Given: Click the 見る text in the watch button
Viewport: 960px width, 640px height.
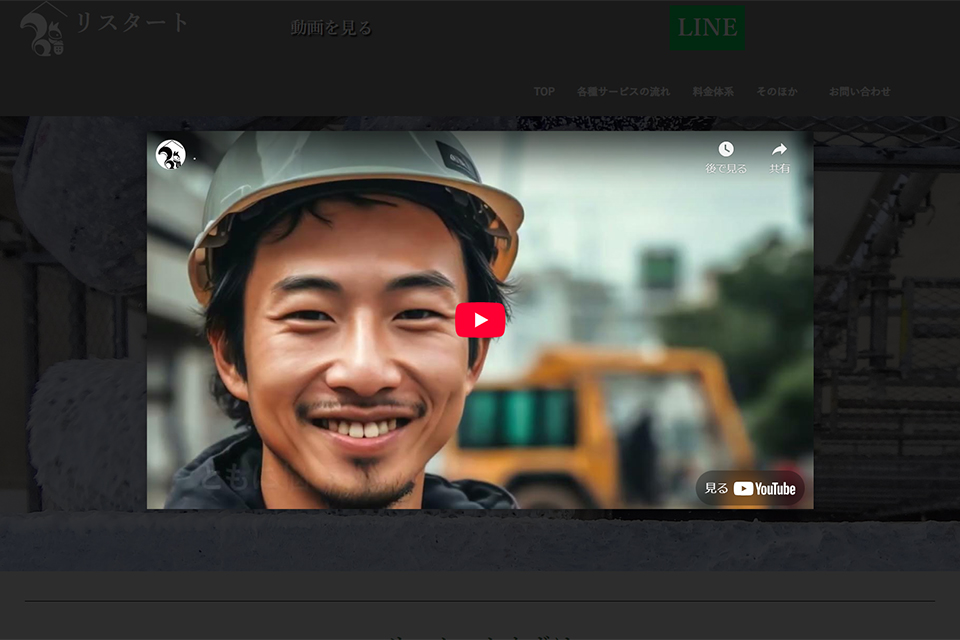Looking at the screenshot, I should coord(716,489).
